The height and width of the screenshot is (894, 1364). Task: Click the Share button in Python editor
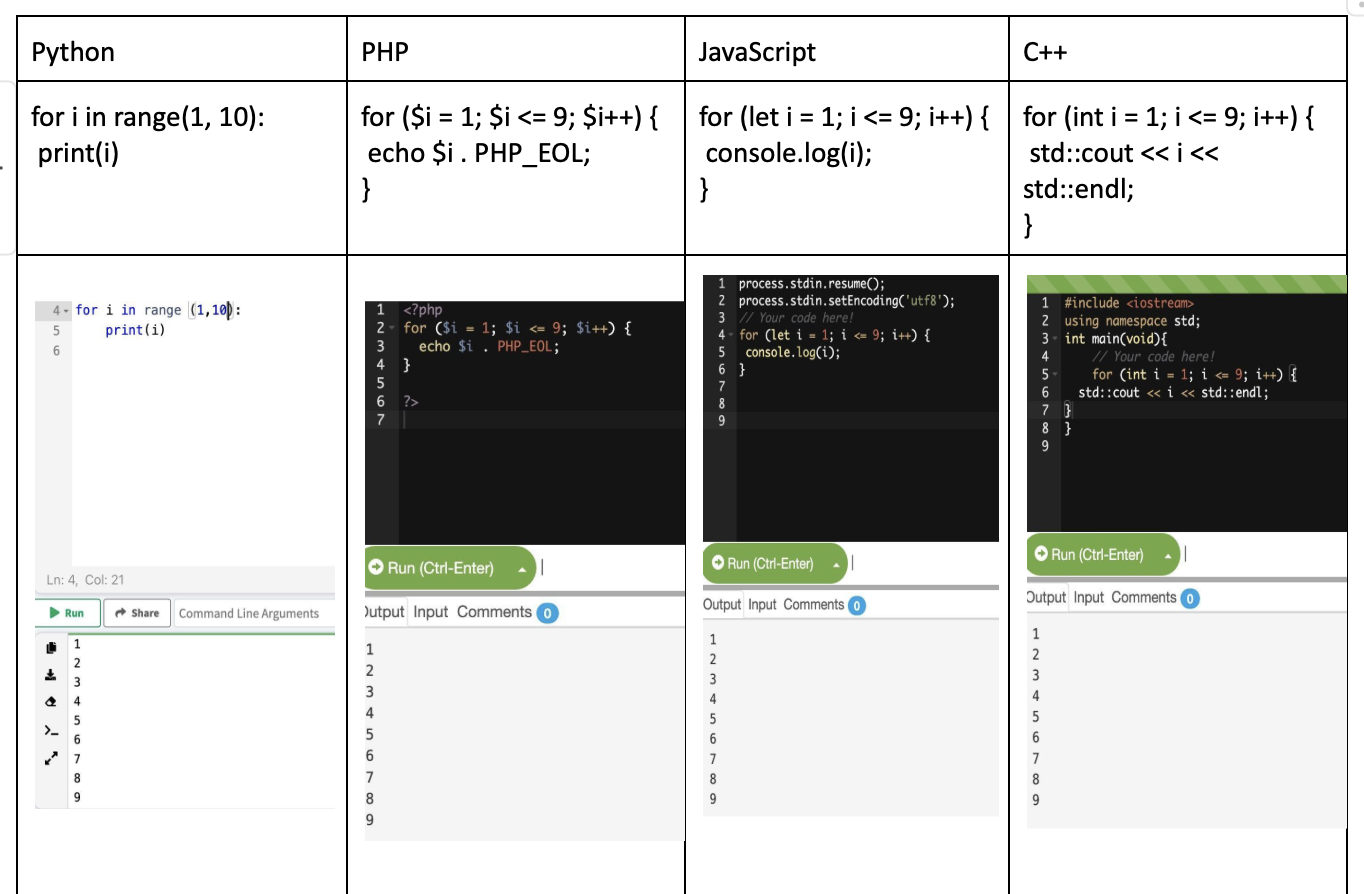(137, 613)
